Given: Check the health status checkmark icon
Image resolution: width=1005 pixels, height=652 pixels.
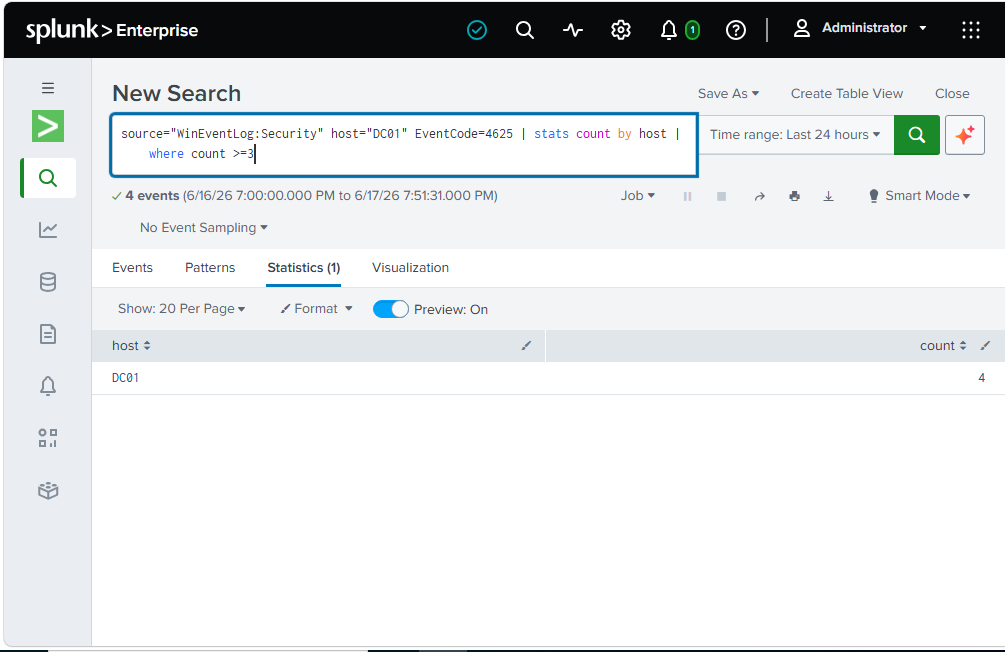Looking at the screenshot, I should pyautogui.click(x=476, y=29).
